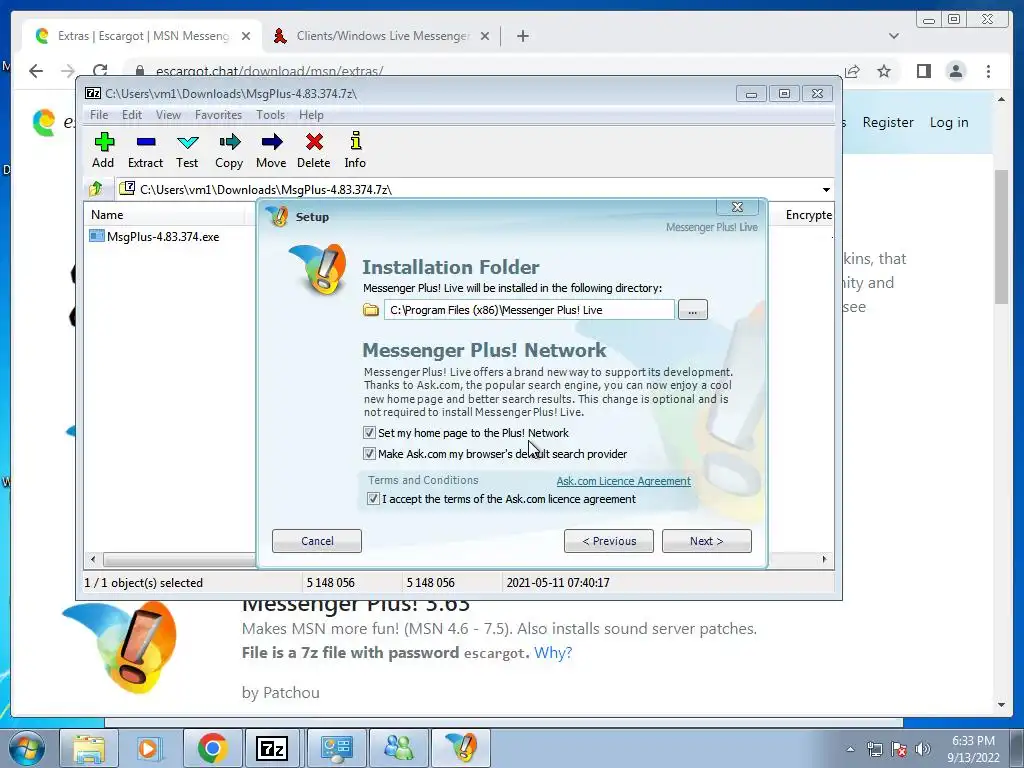Close the Extras Escargot tab
This screenshot has width=1024, height=768.
point(246,36)
